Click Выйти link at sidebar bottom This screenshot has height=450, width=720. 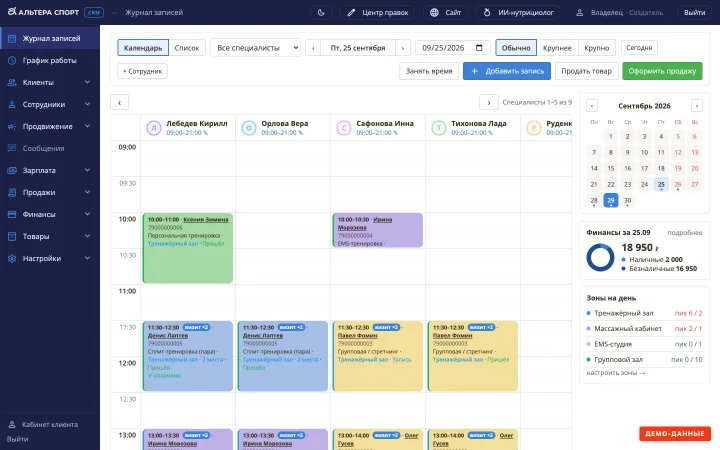point(17,439)
